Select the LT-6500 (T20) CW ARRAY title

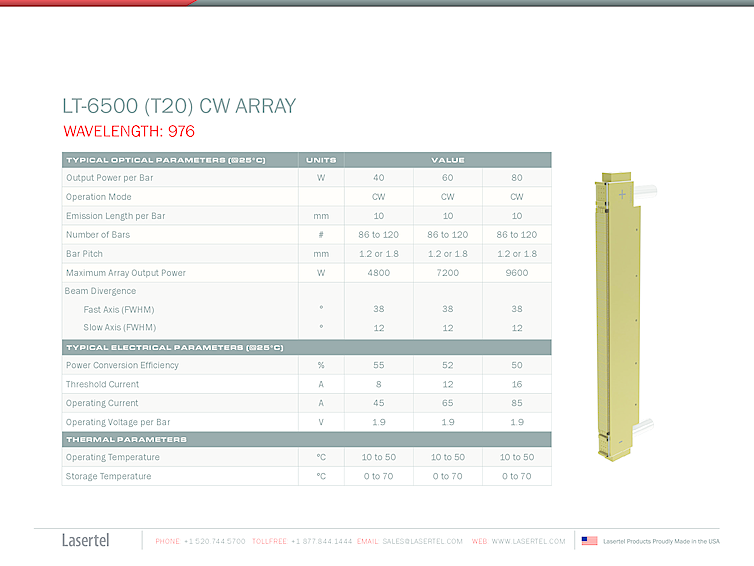178,106
